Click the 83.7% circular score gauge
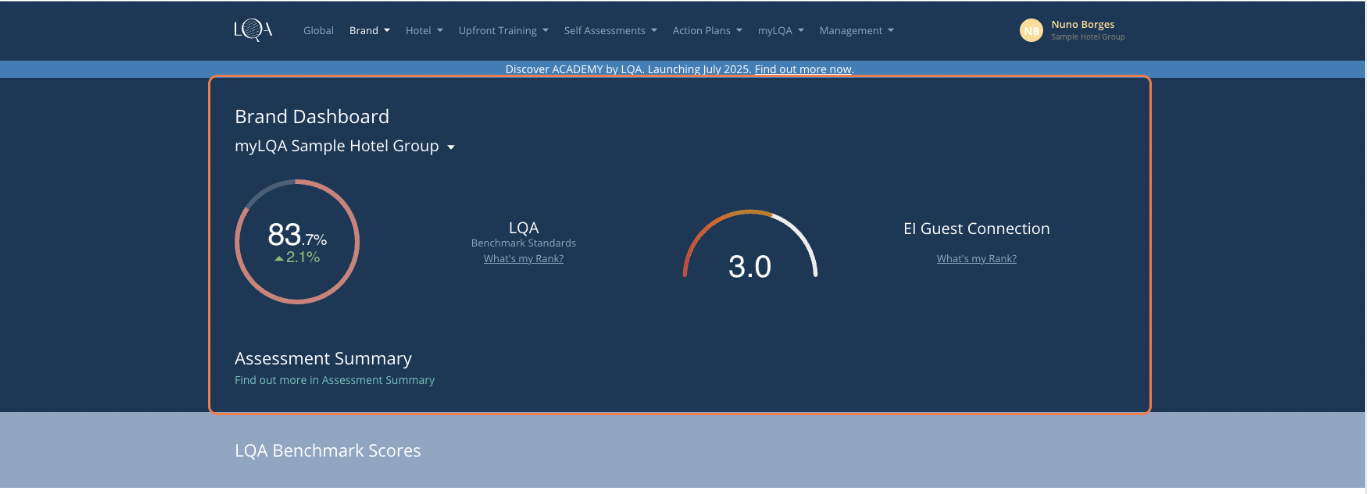The height and width of the screenshot is (494, 1370). click(x=297, y=242)
